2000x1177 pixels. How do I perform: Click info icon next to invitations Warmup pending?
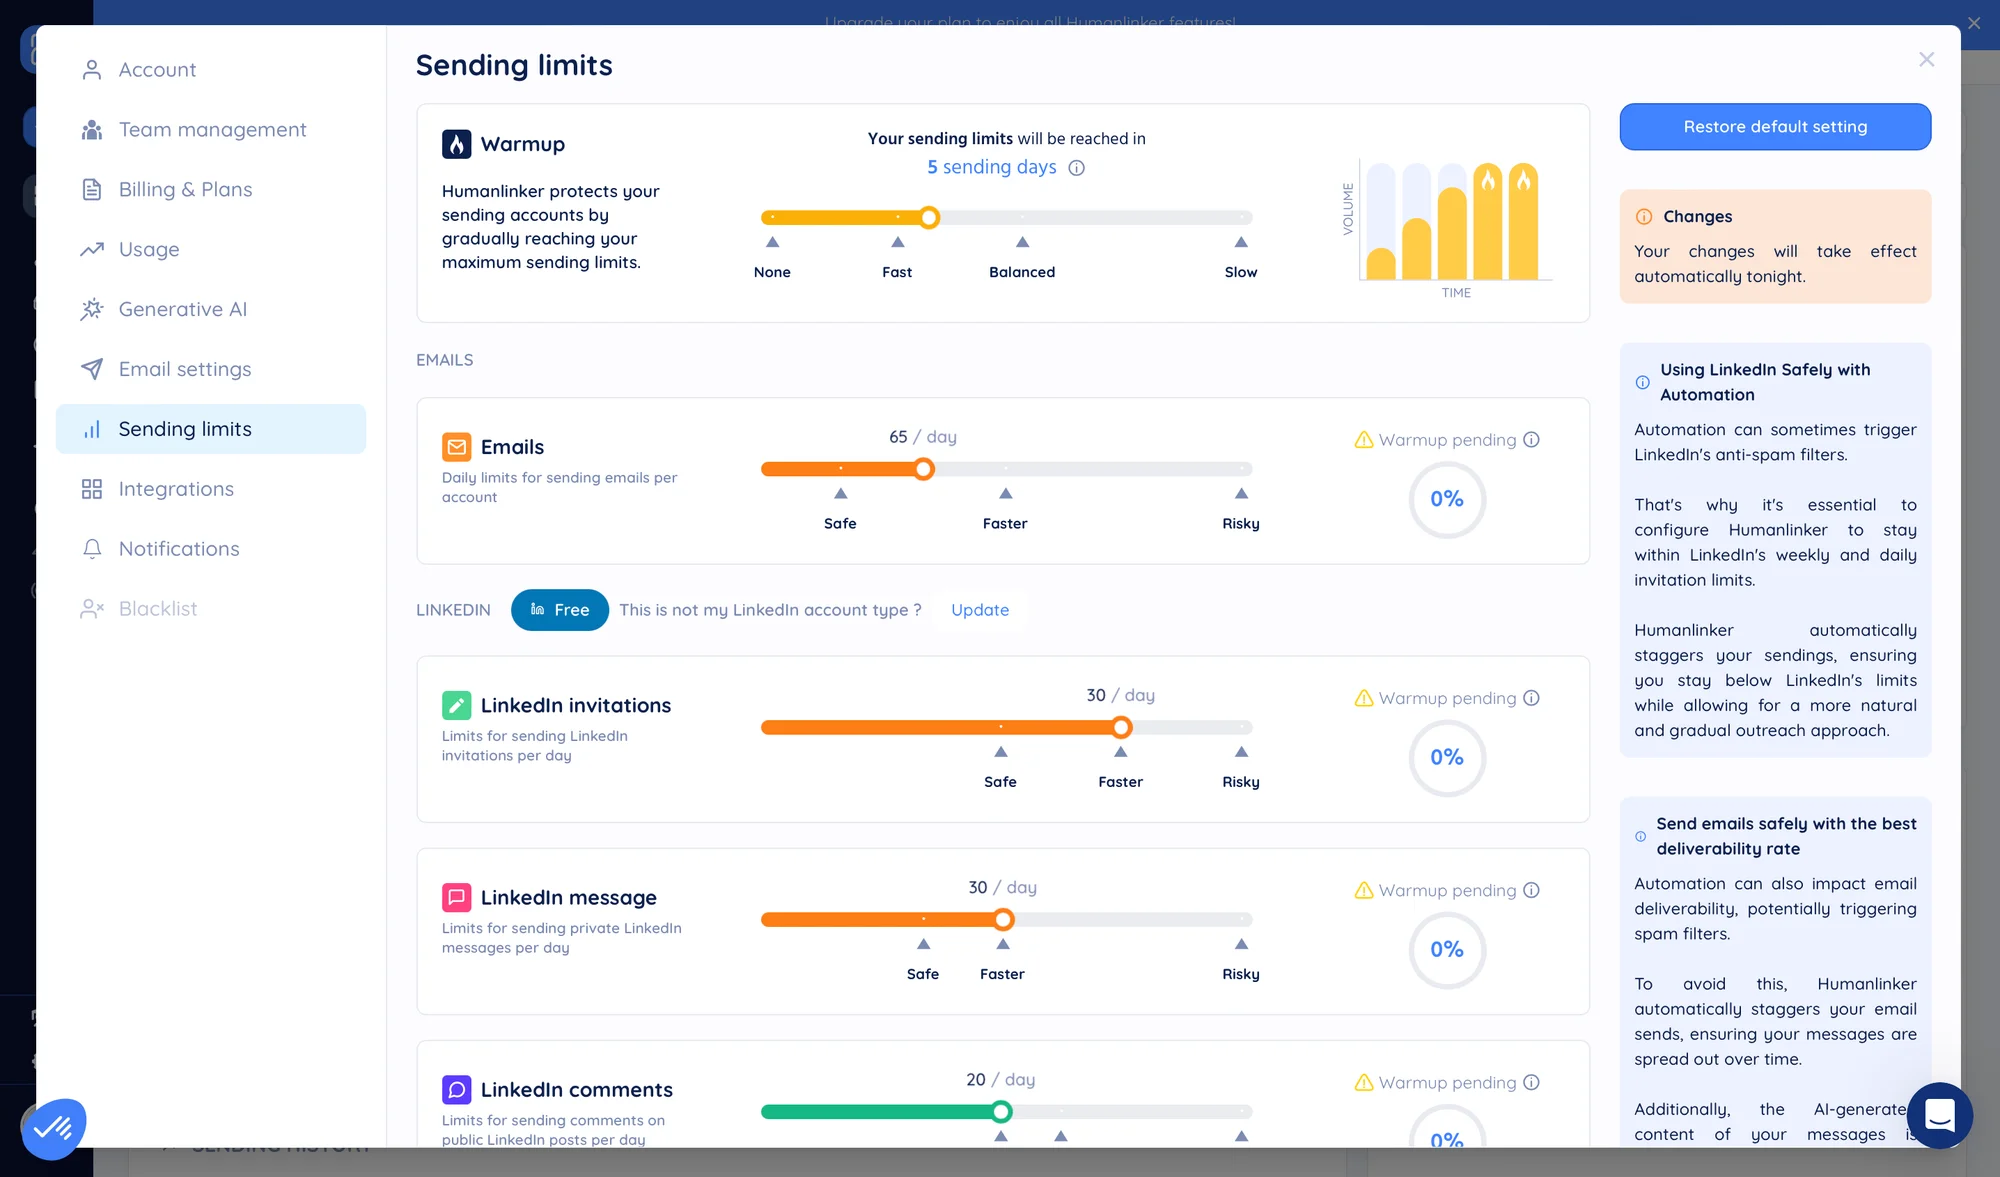1531,698
